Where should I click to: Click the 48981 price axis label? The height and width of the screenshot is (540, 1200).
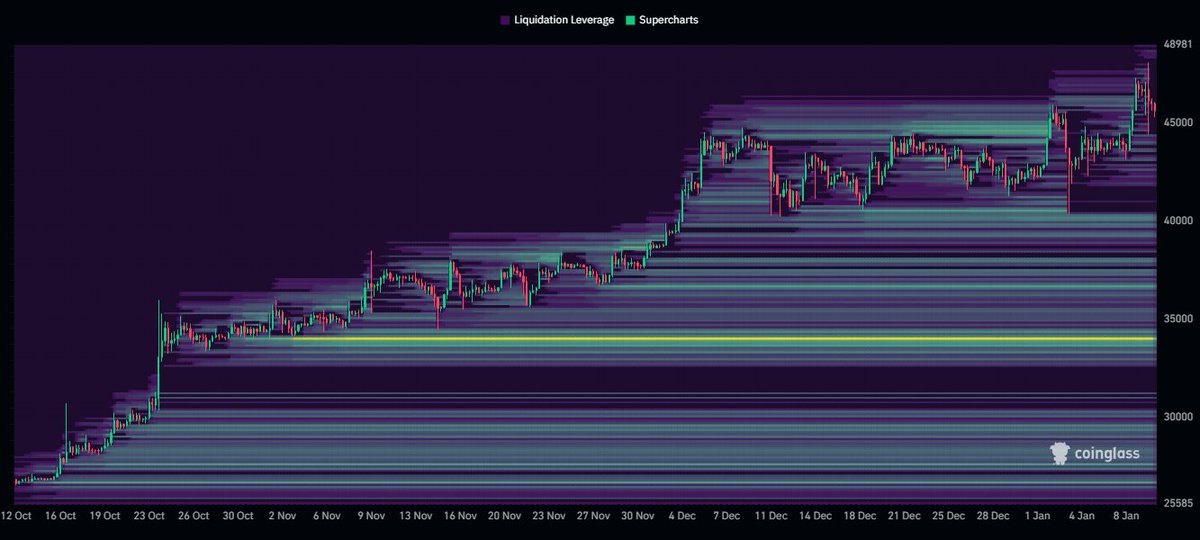click(1177, 46)
